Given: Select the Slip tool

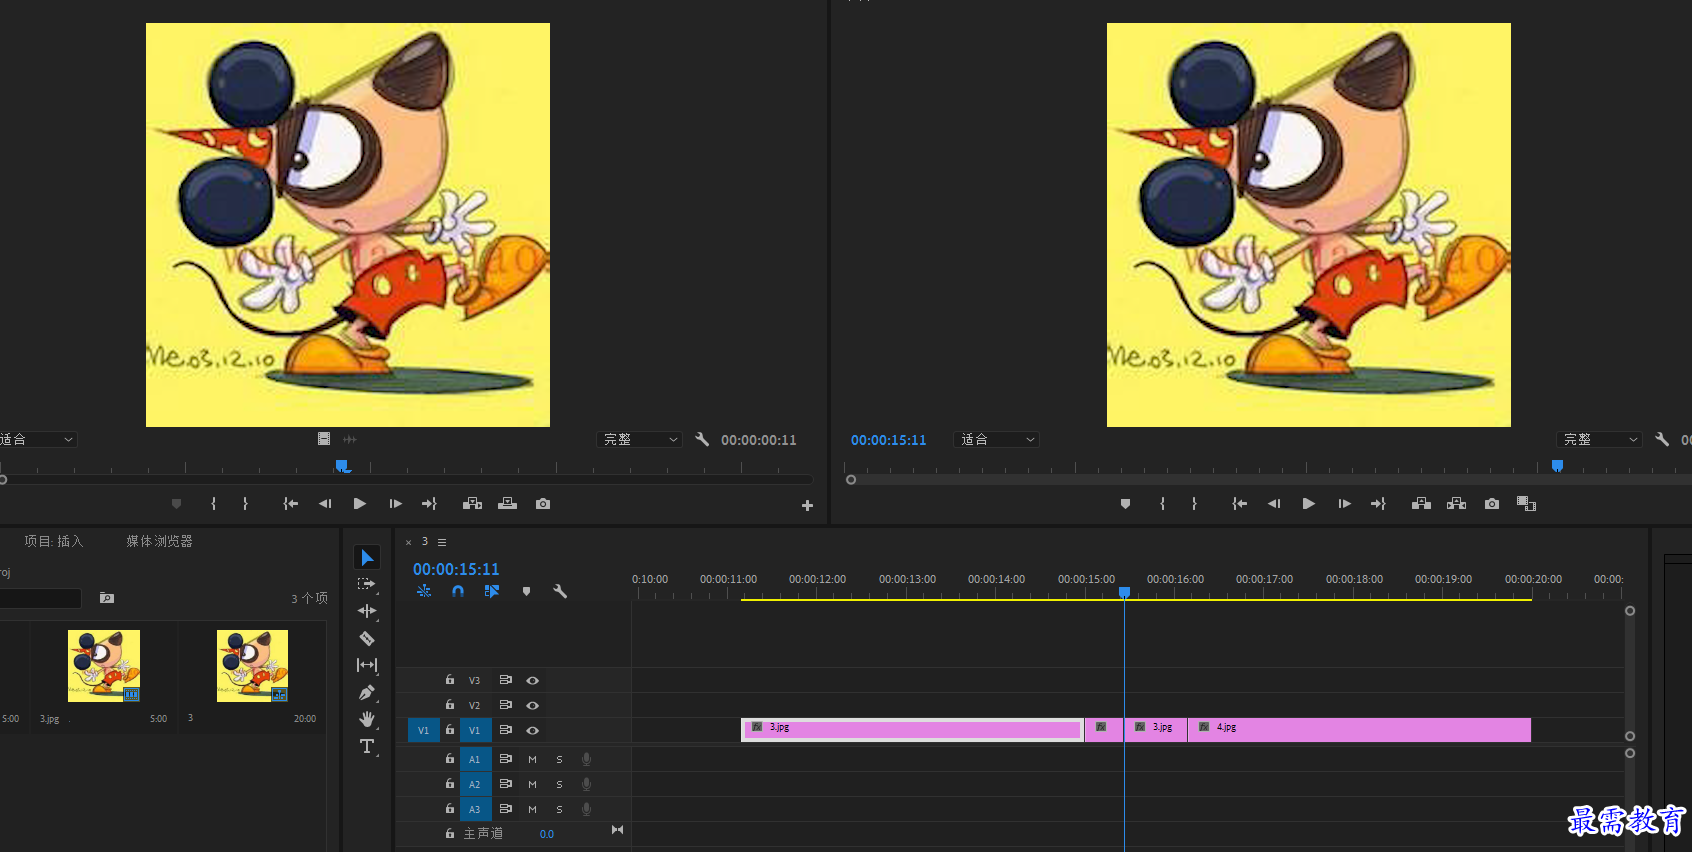Looking at the screenshot, I should (367, 665).
